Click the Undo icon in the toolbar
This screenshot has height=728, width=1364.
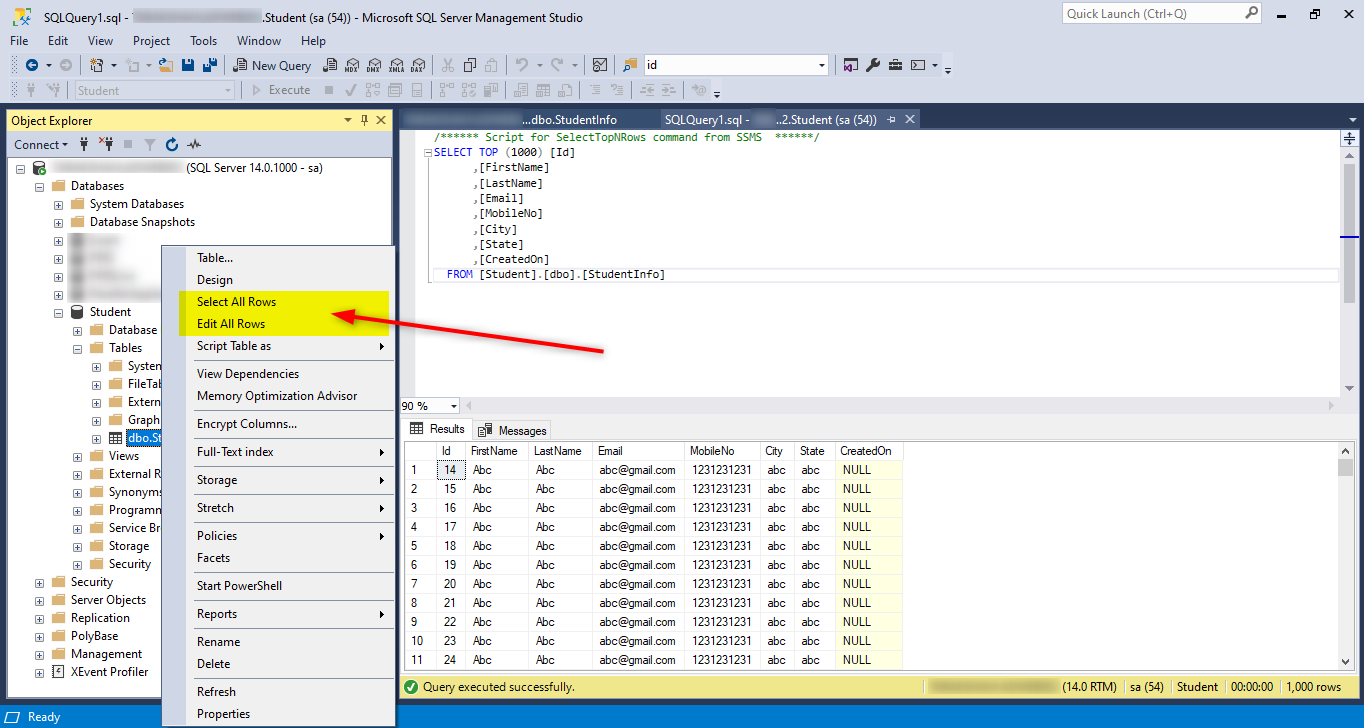pos(522,64)
